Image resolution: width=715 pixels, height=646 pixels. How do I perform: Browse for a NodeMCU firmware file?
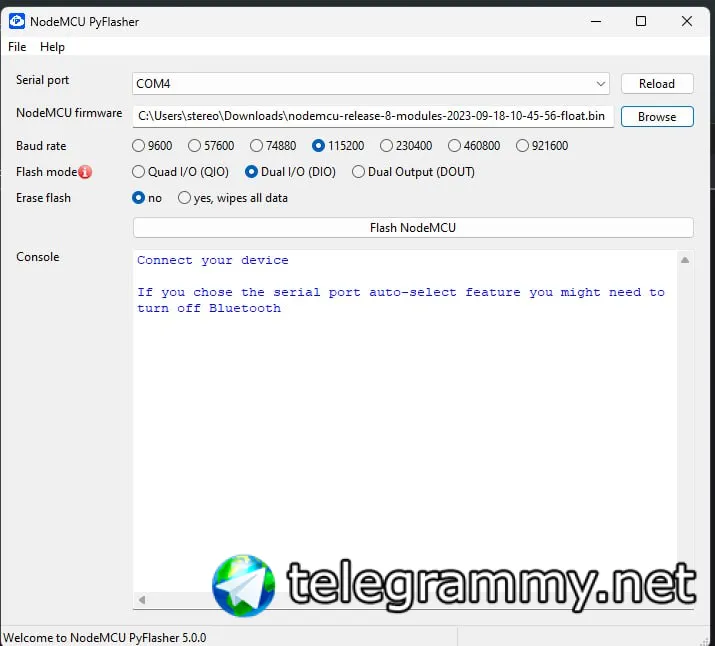pyautogui.click(x=657, y=117)
